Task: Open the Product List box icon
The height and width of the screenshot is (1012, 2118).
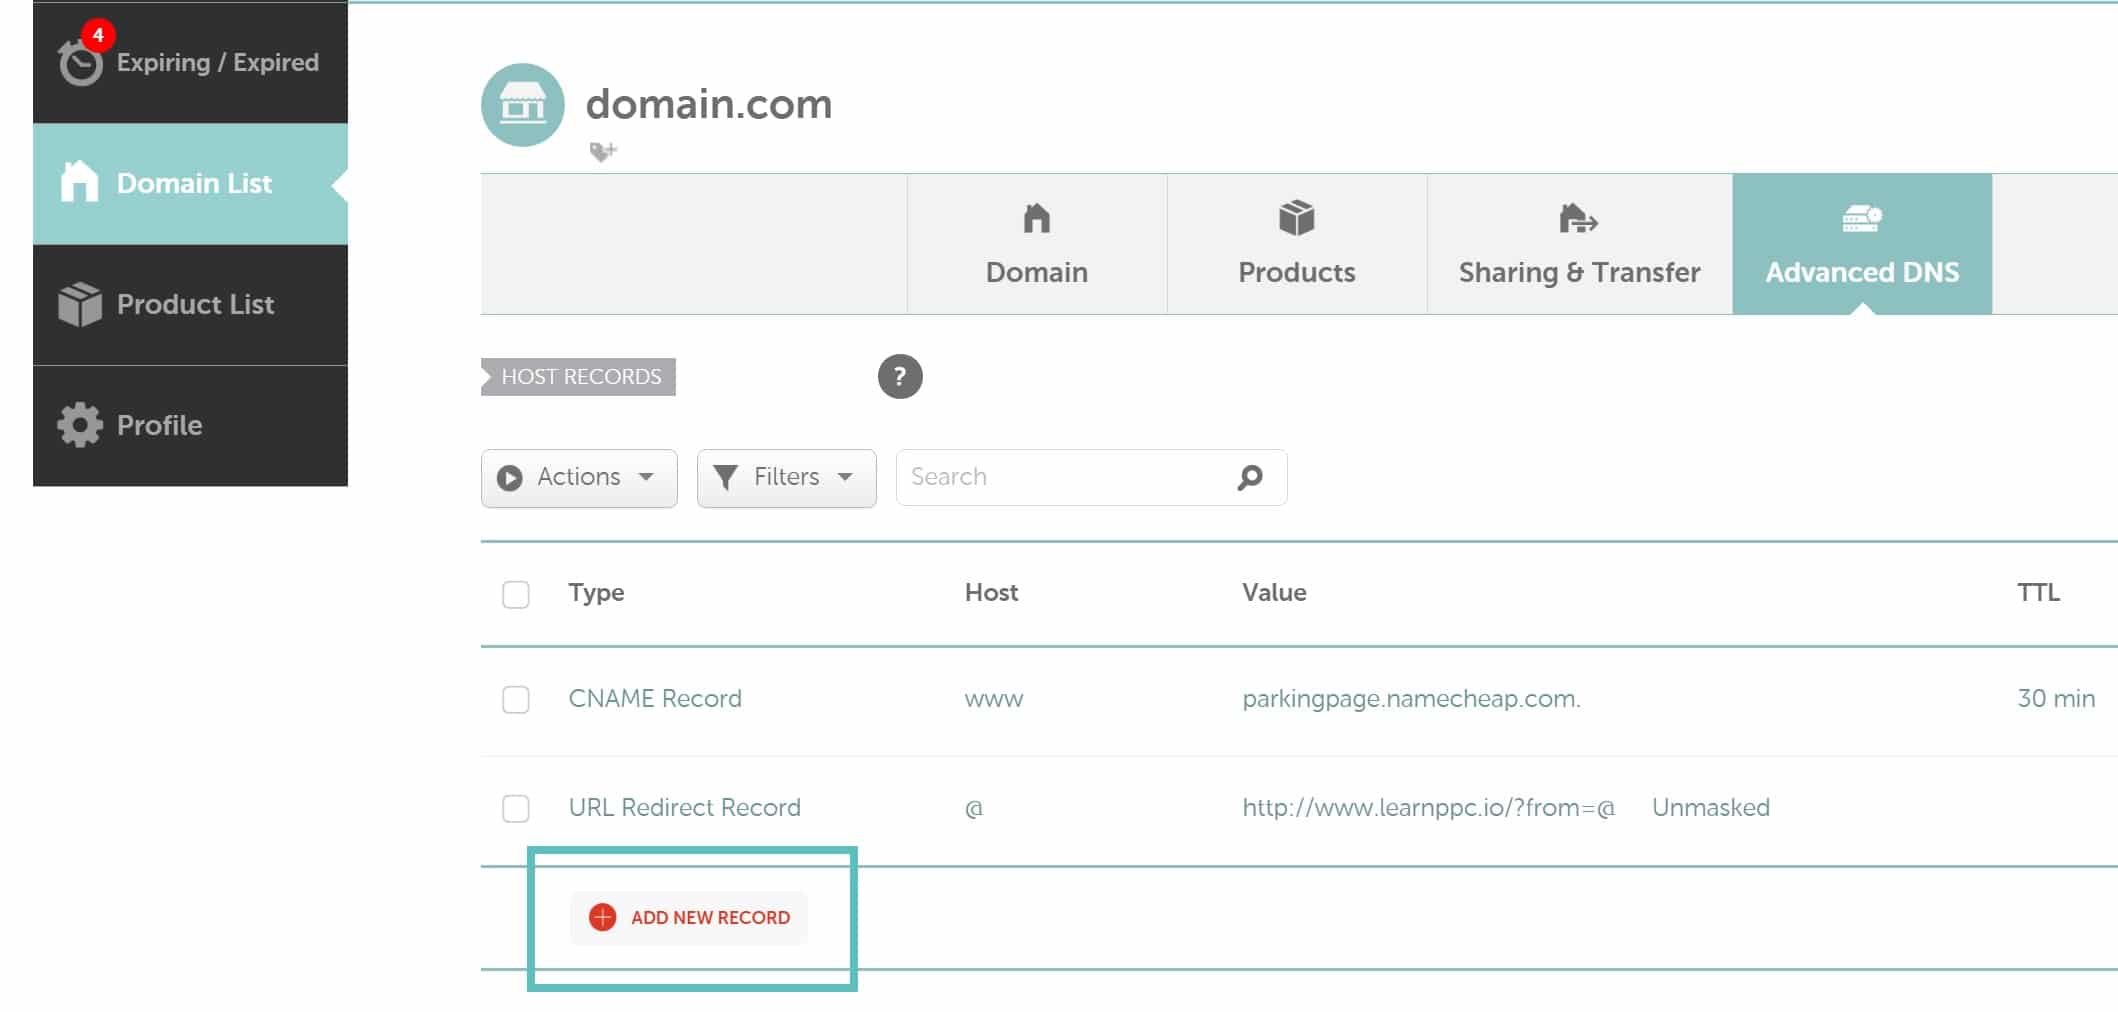Action: tap(78, 303)
